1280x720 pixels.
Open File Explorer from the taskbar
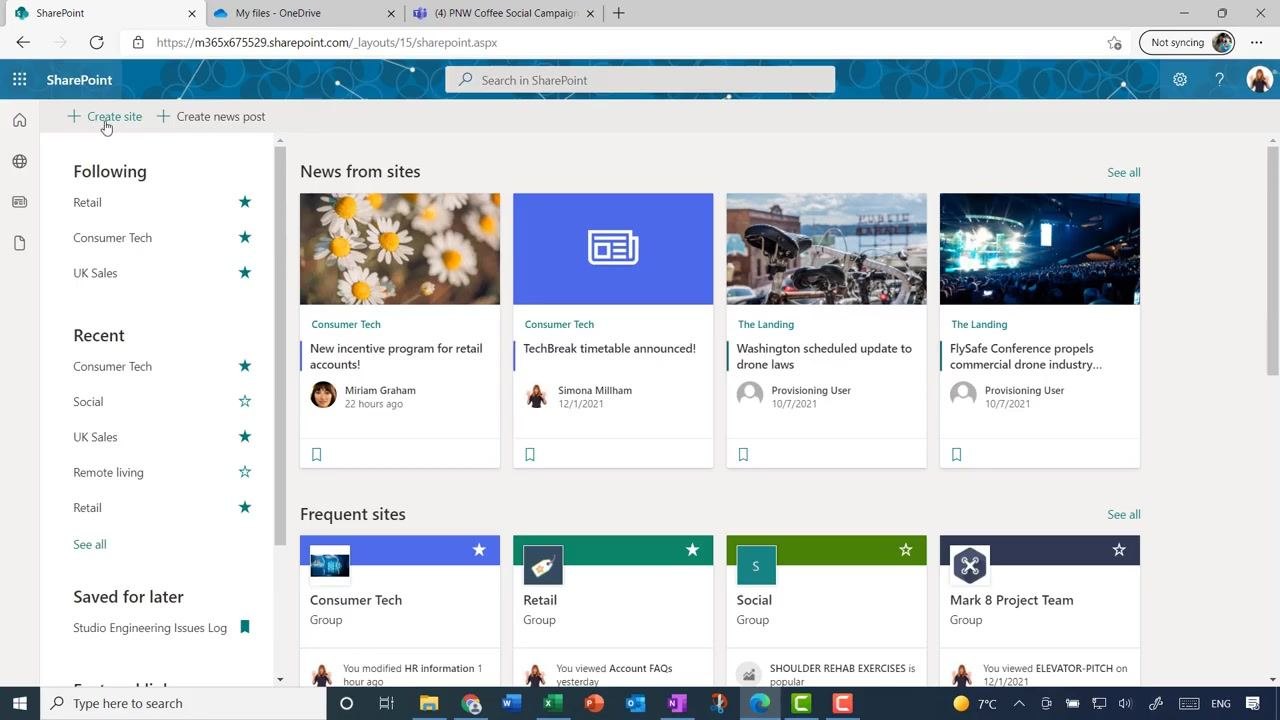(428, 703)
